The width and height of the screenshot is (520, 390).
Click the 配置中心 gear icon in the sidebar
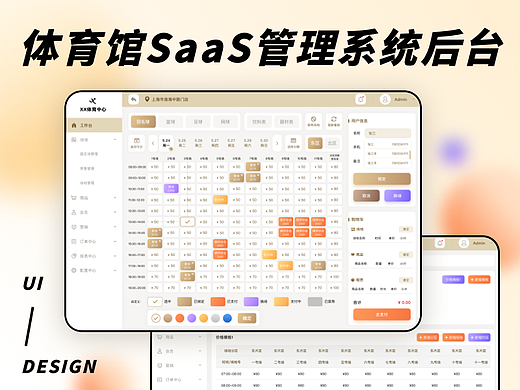[74, 270]
